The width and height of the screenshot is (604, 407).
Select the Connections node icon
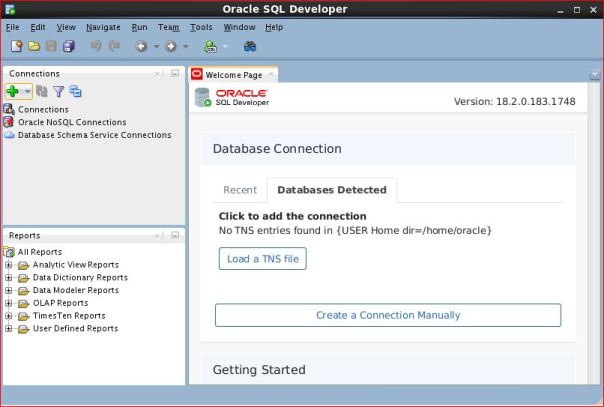[9, 109]
